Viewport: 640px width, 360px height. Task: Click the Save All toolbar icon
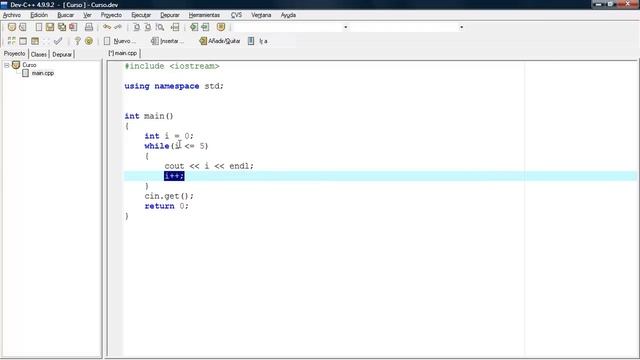62,27
